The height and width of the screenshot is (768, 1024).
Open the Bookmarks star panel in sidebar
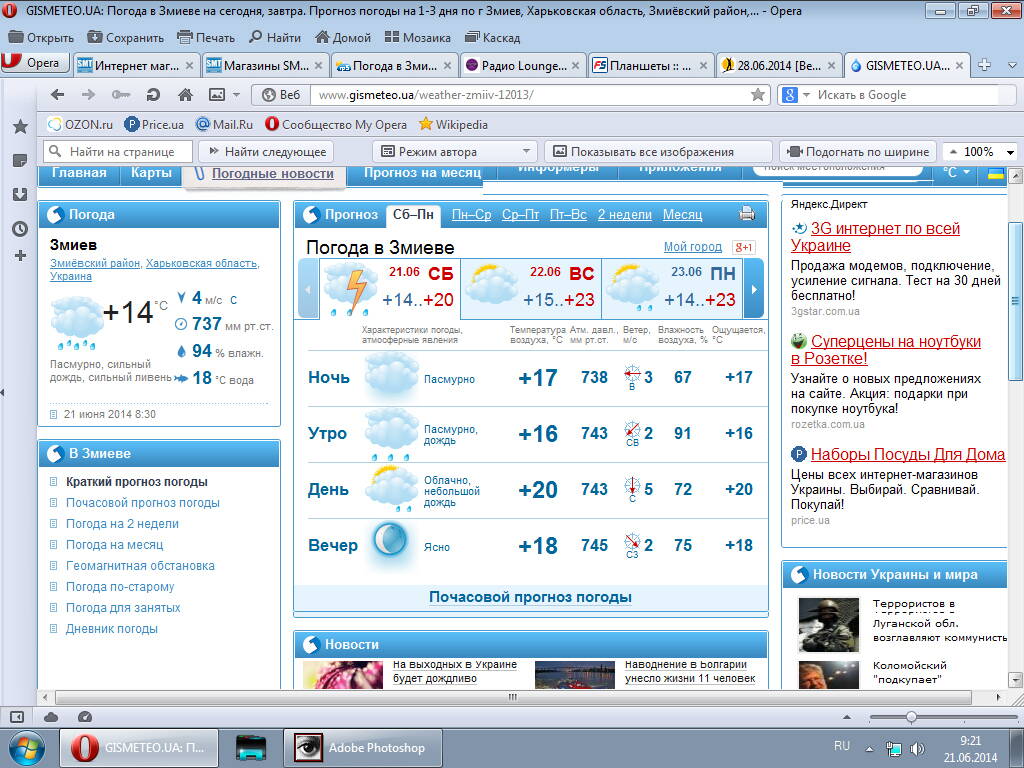pos(19,127)
